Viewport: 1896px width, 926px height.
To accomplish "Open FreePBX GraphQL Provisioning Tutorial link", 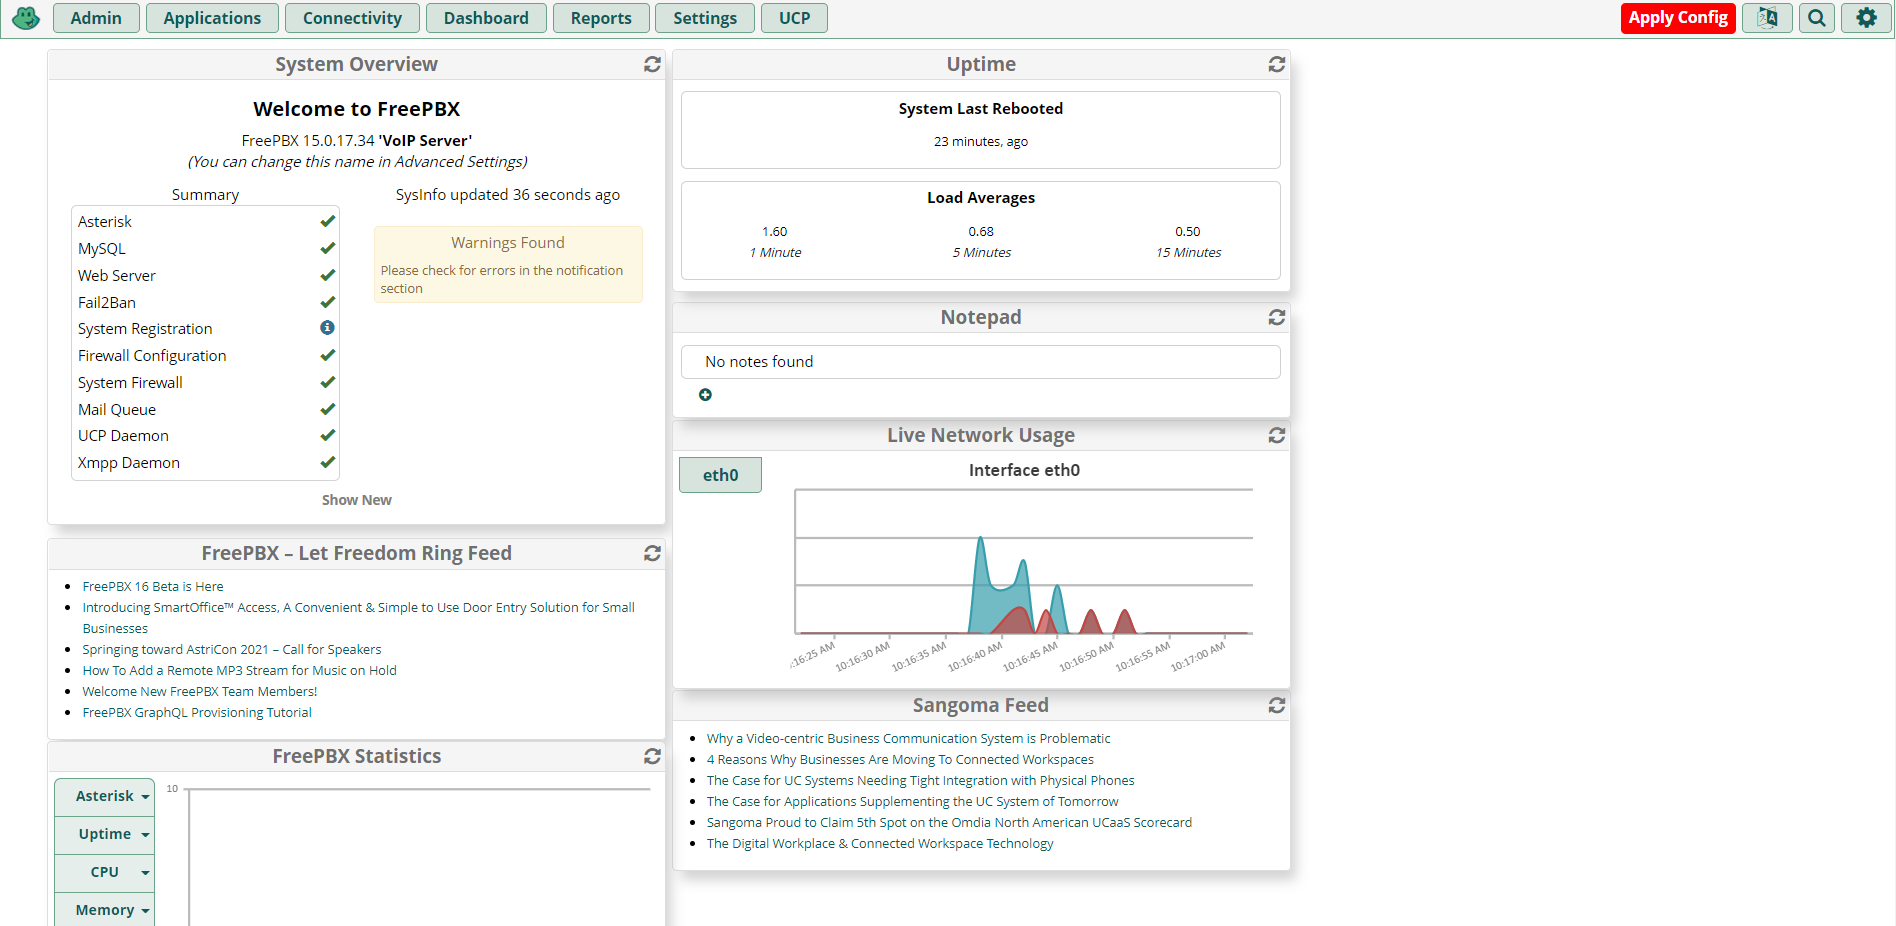I will pos(197,713).
